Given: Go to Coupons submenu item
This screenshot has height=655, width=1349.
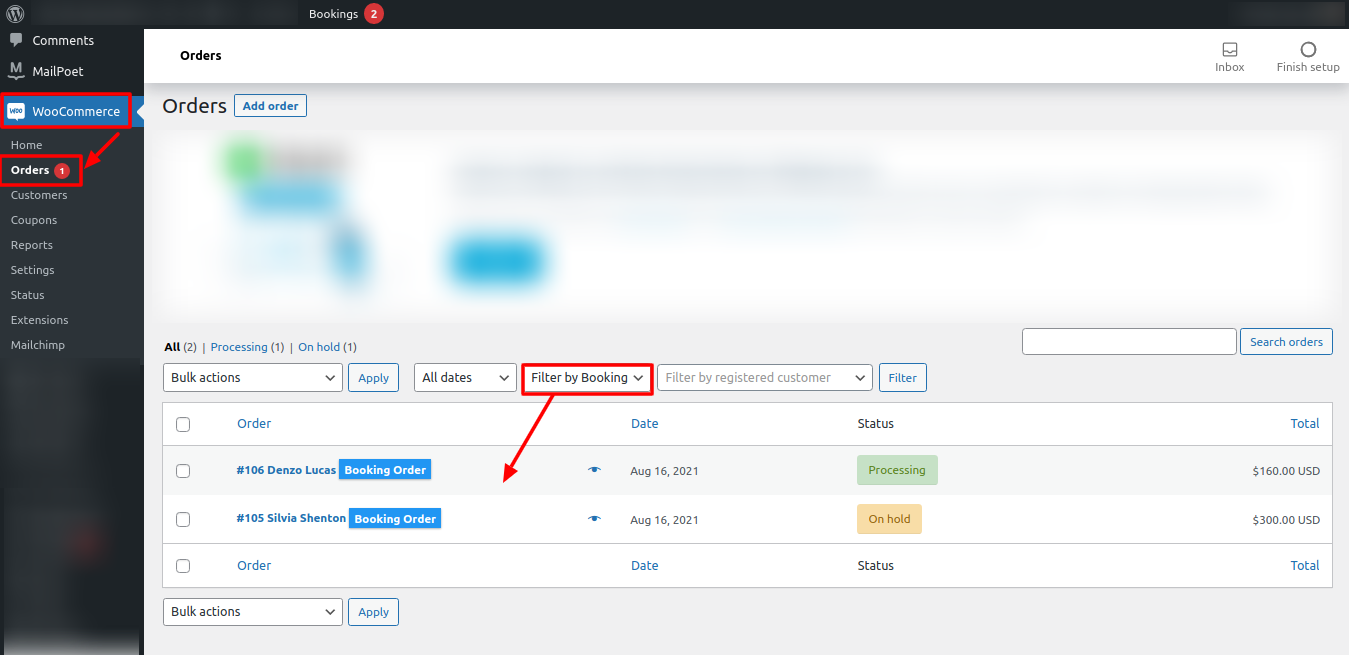Looking at the screenshot, I should click(34, 220).
